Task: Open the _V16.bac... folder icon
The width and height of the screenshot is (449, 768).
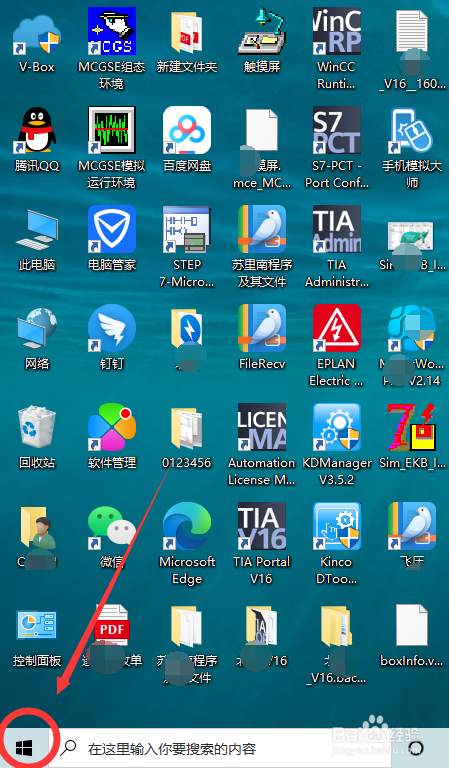Action: tap(337, 626)
